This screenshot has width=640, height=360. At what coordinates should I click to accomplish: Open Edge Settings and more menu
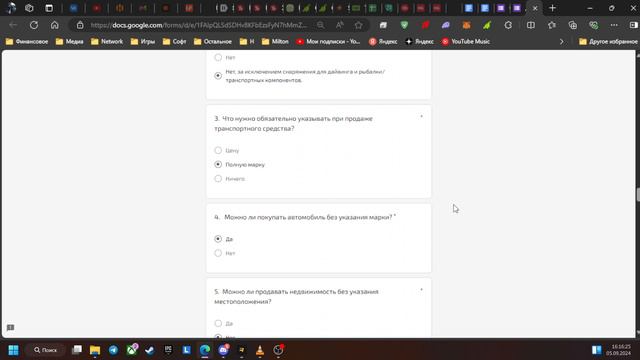point(614,25)
